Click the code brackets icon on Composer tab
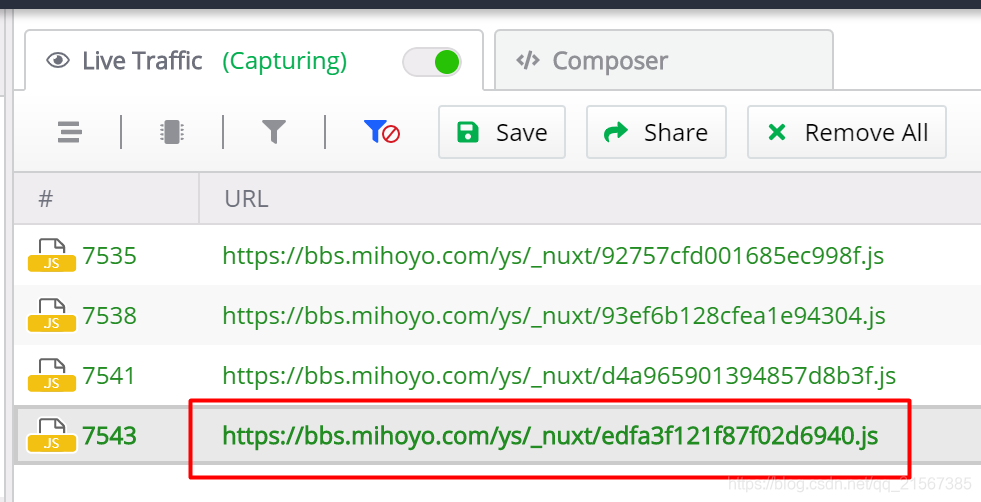The width and height of the screenshot is (981, 502). click(x=528, y=61)
